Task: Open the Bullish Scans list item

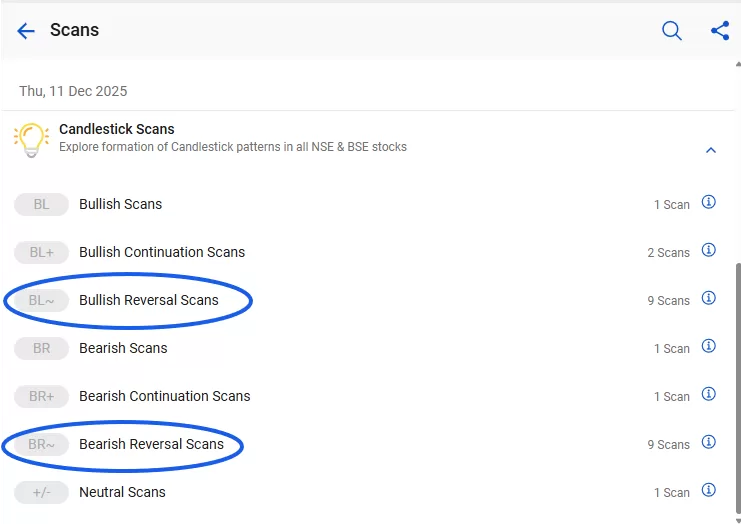Action: click(x=121, y=204)
